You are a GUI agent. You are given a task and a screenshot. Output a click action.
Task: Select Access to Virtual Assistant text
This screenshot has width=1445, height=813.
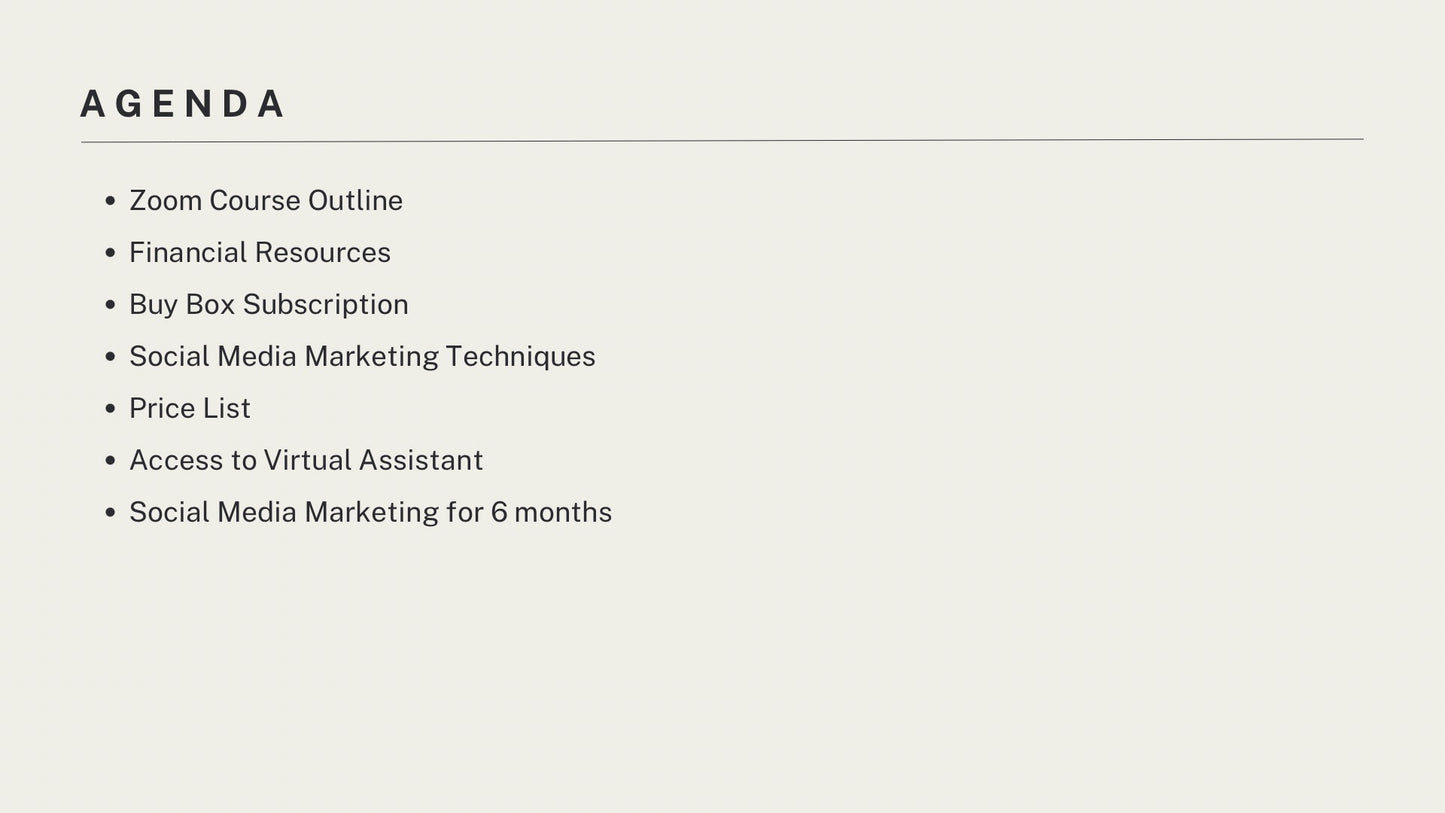(x=306, y=460)
